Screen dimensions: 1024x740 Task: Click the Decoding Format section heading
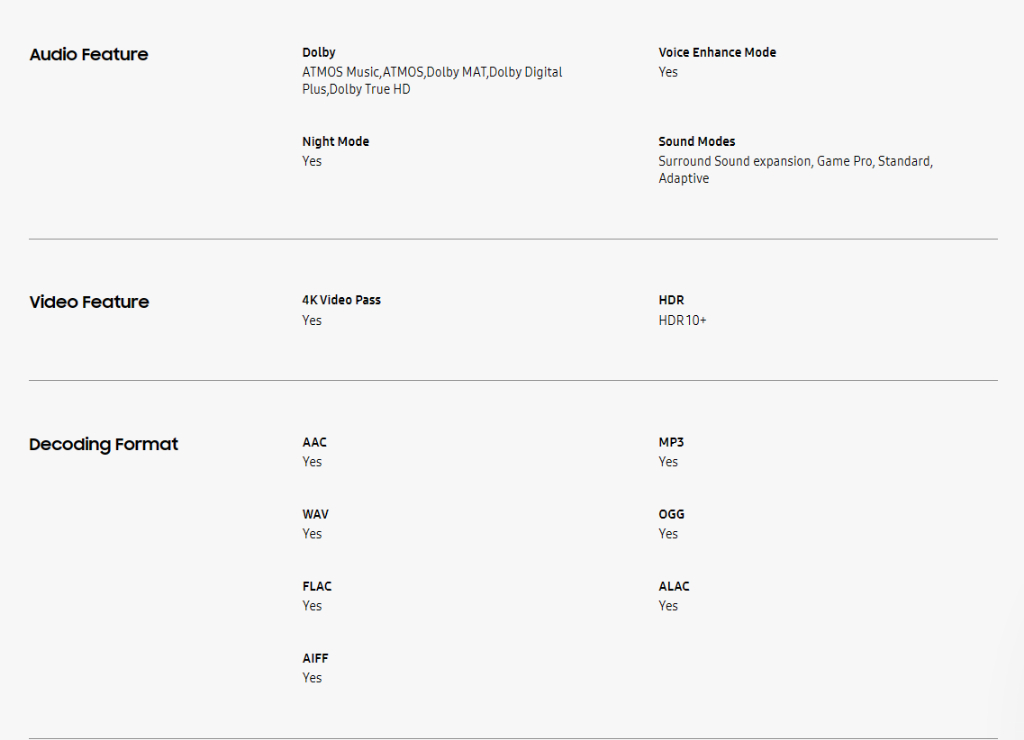click(x=103, y=444)
